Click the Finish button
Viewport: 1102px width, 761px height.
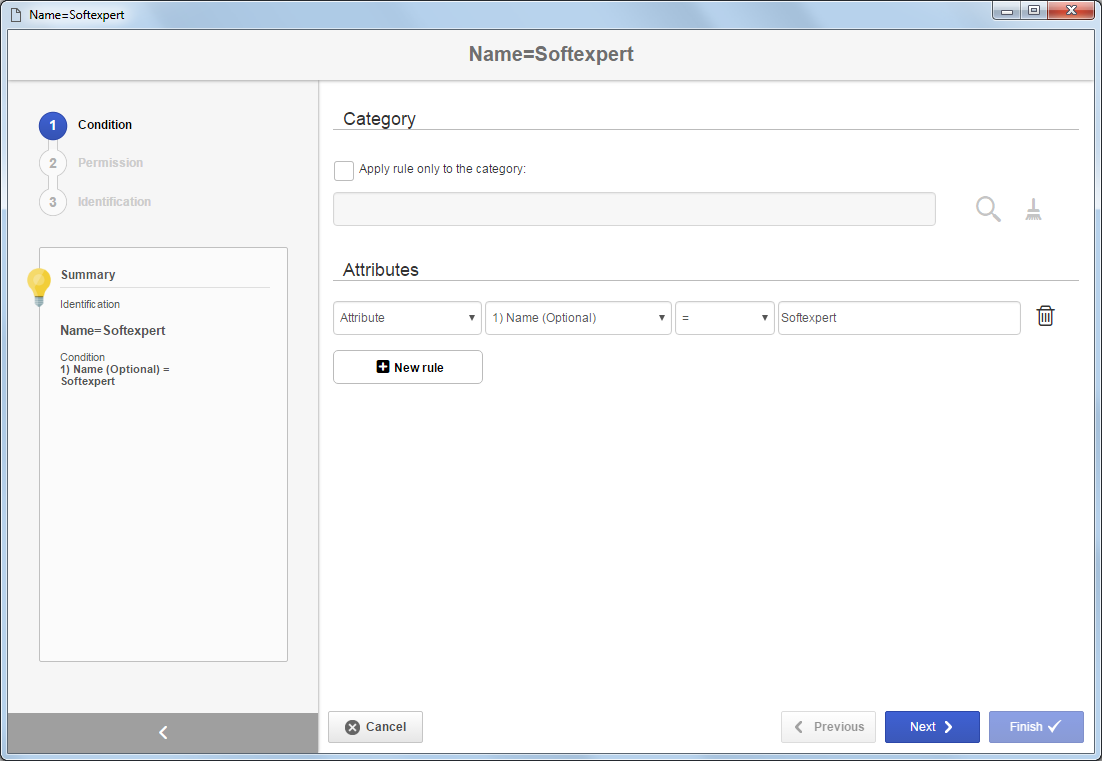click(1036, 727)
